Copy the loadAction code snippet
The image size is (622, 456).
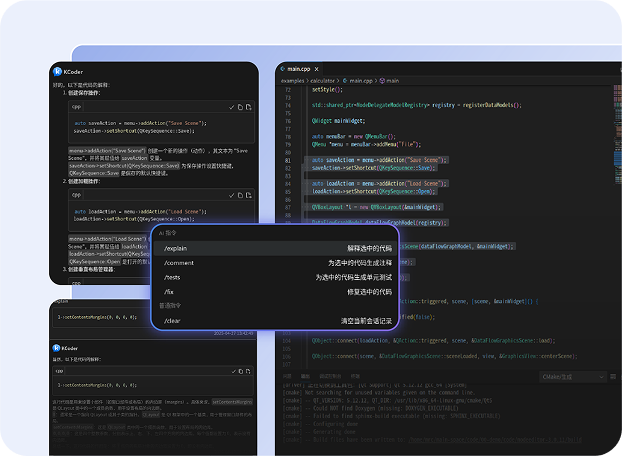pyautogui.click(x=240, y=195)
